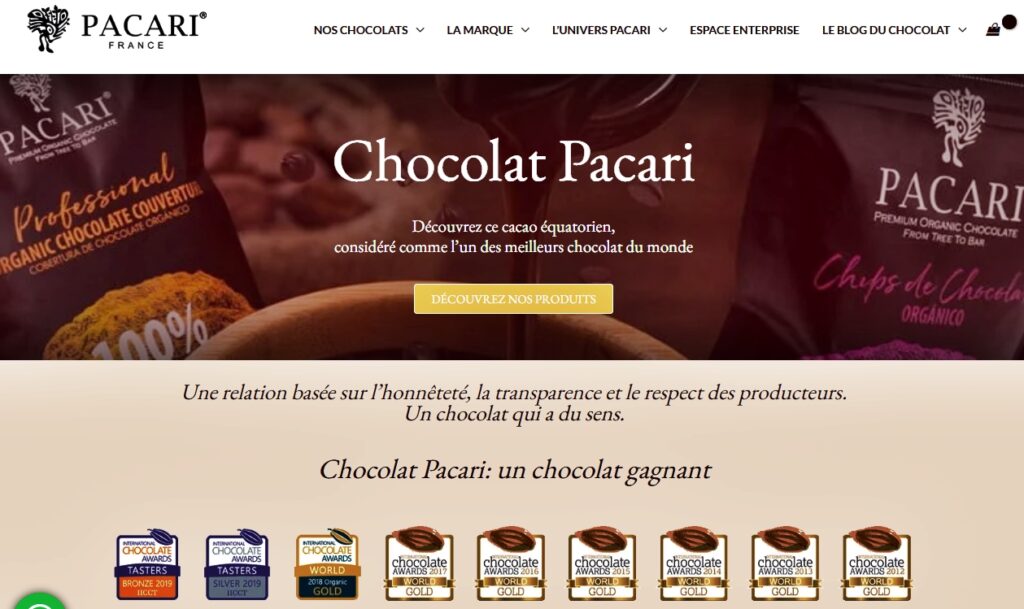1024x609 pixels.
Task: Open the Espace Entreprise menu item
Action: pyautogui.click(x=744, y=30)
